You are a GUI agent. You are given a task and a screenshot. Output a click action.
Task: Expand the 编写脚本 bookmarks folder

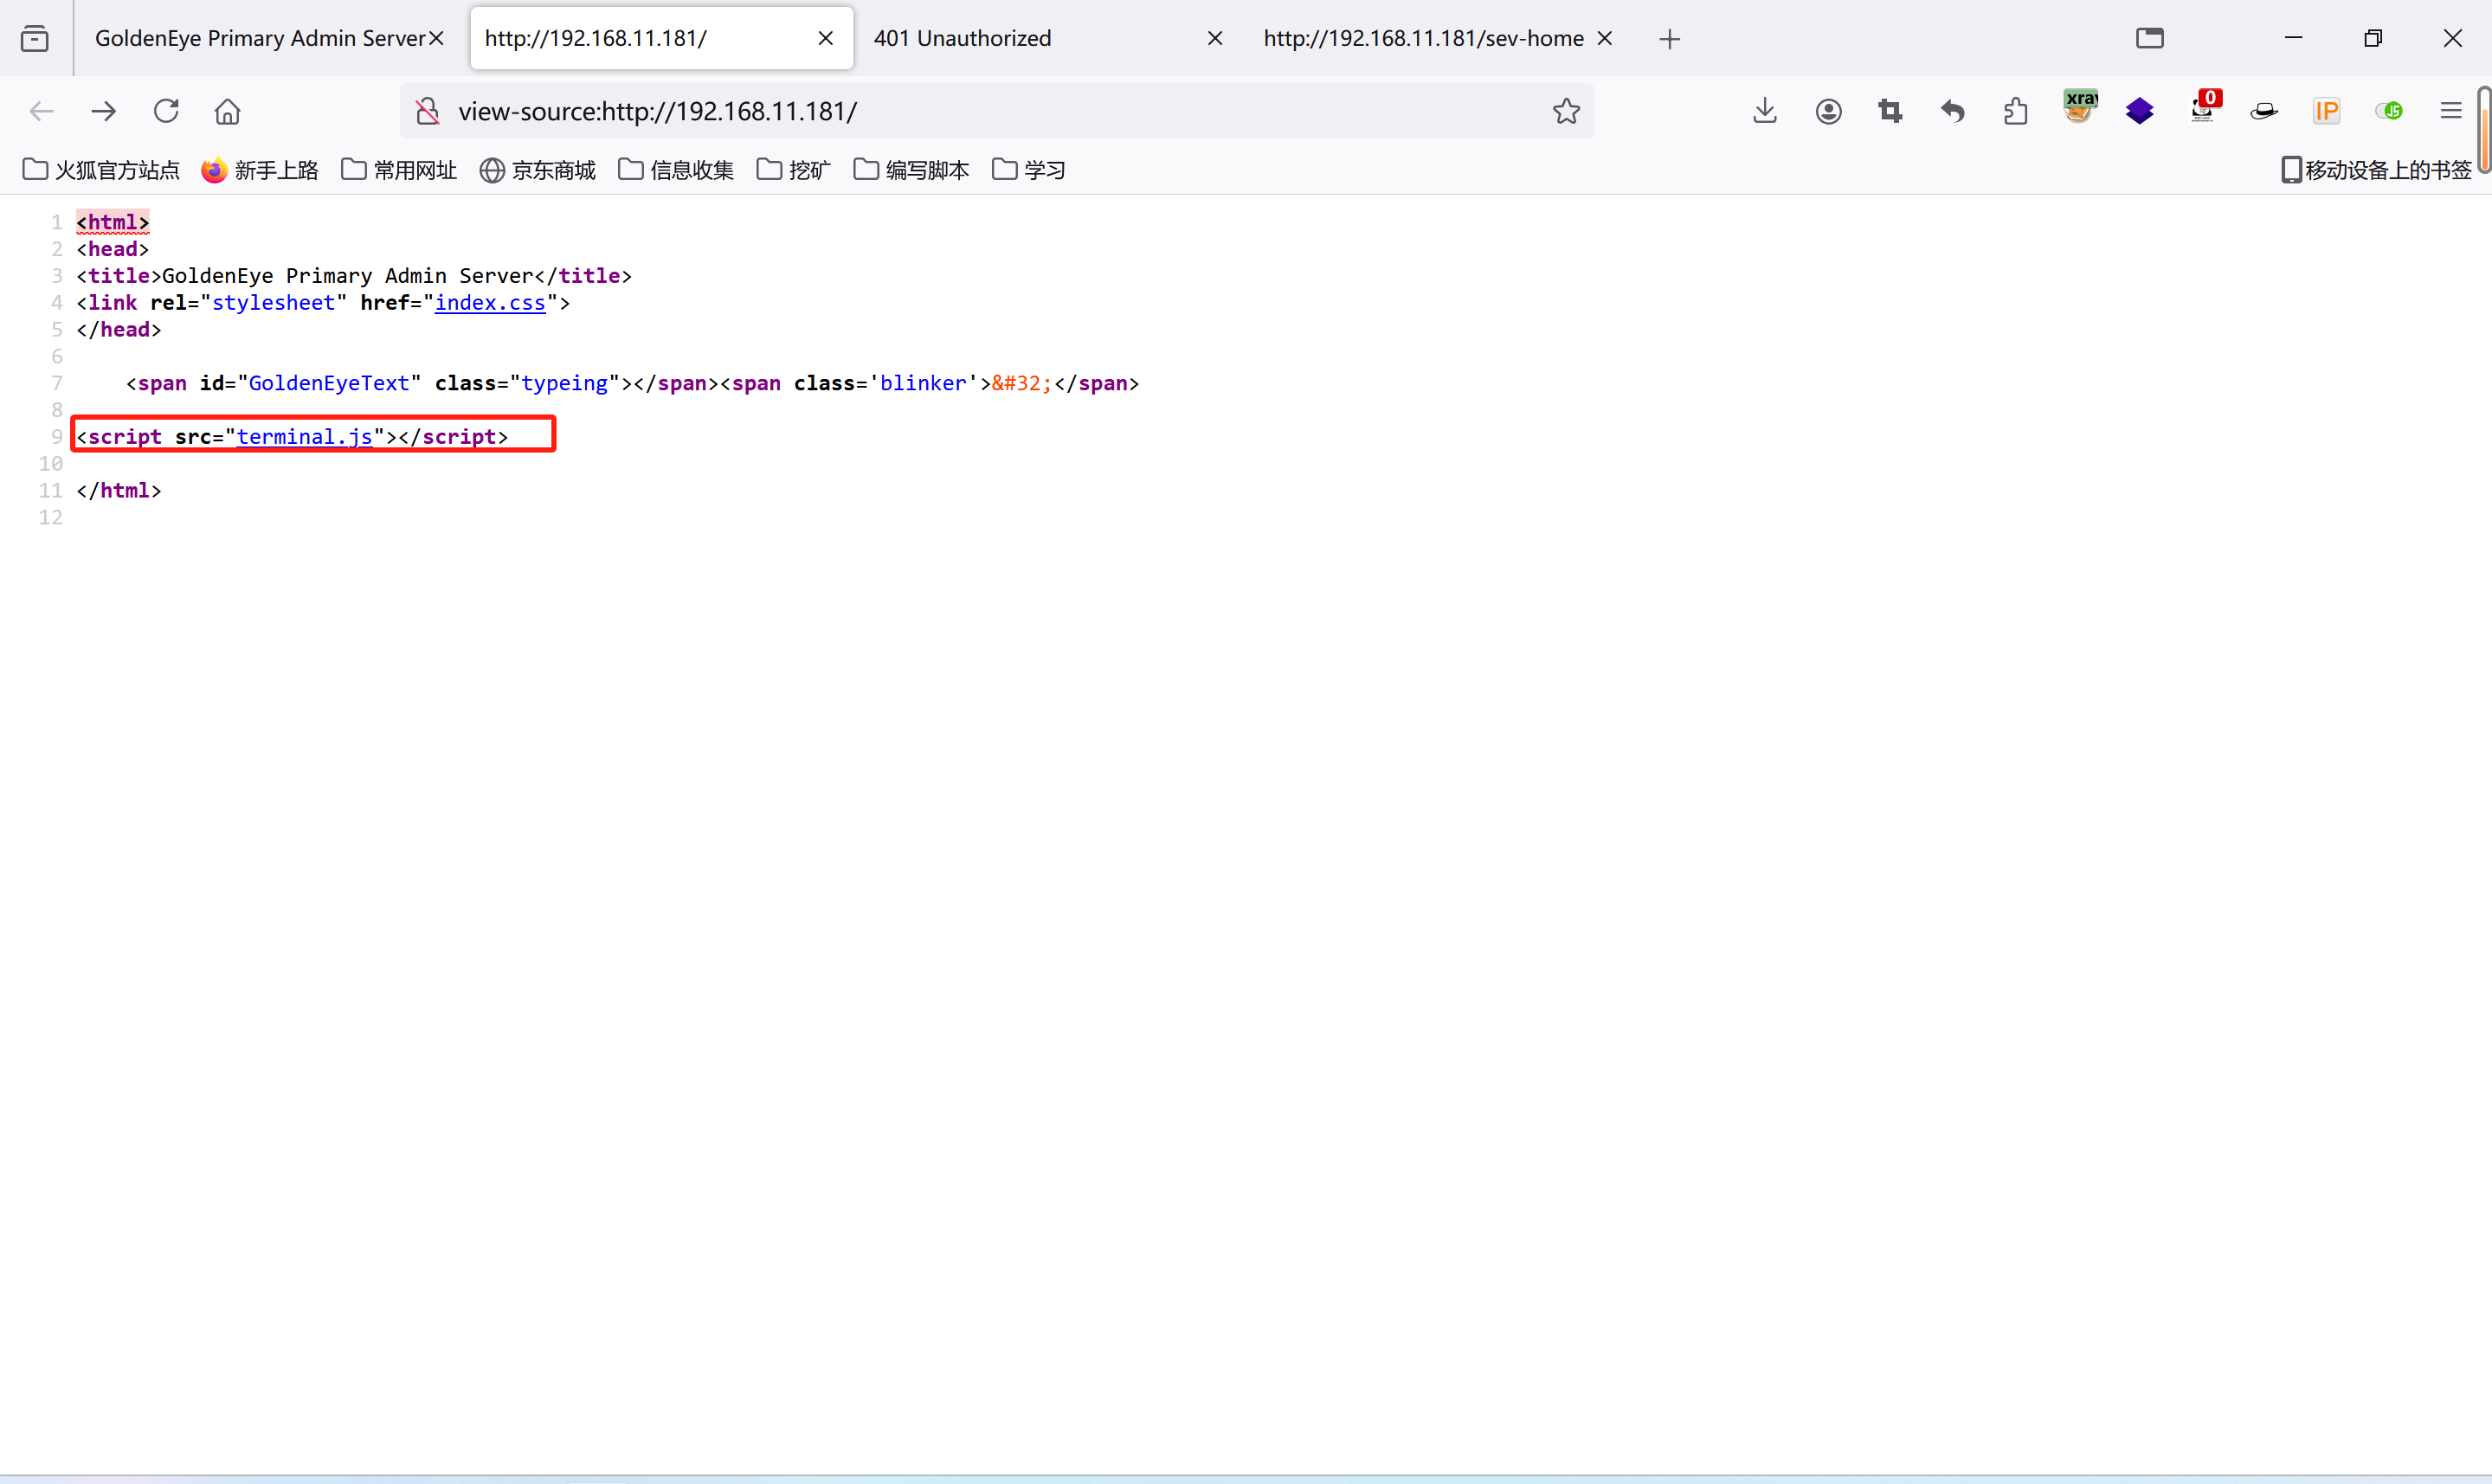pos(911,170)
